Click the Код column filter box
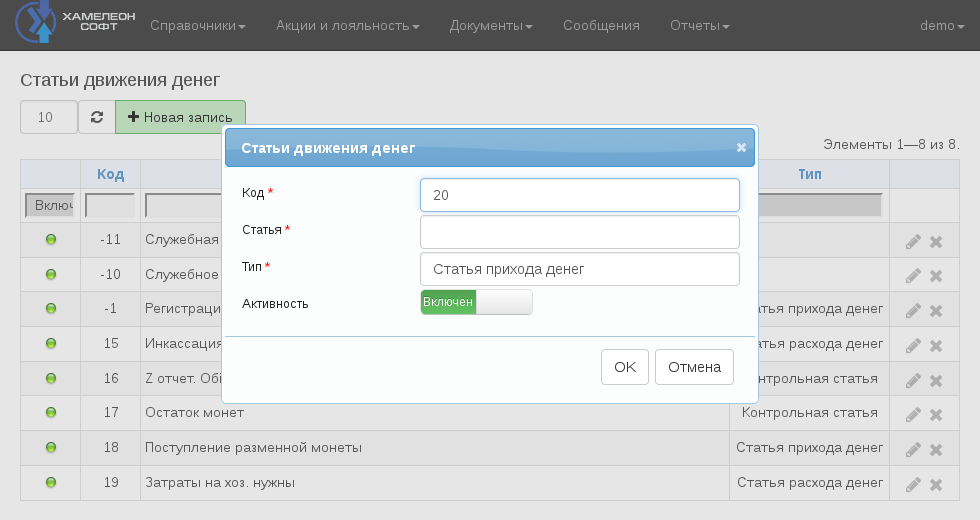This screenshot has height=520, width=980. pos(110,206)
